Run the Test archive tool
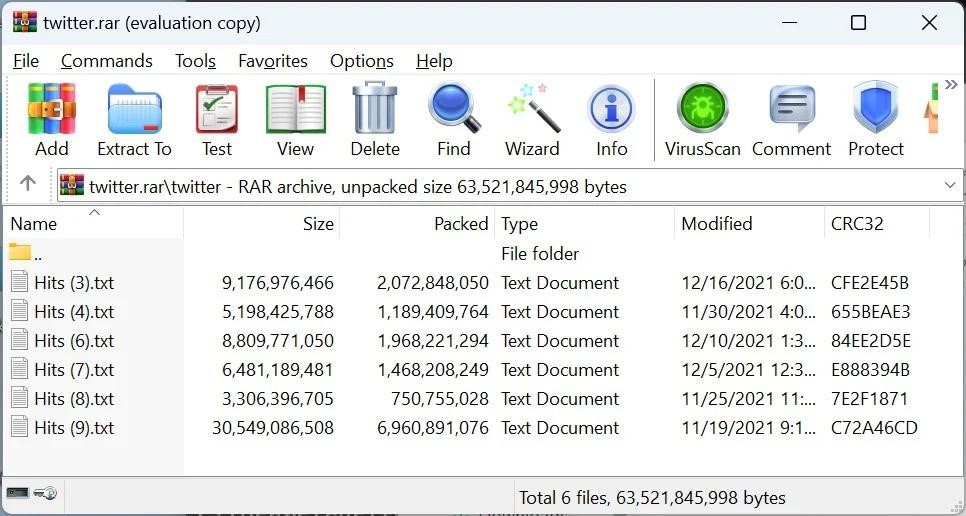The height and width of the screenshot is (516, 966). pos(216,120)
